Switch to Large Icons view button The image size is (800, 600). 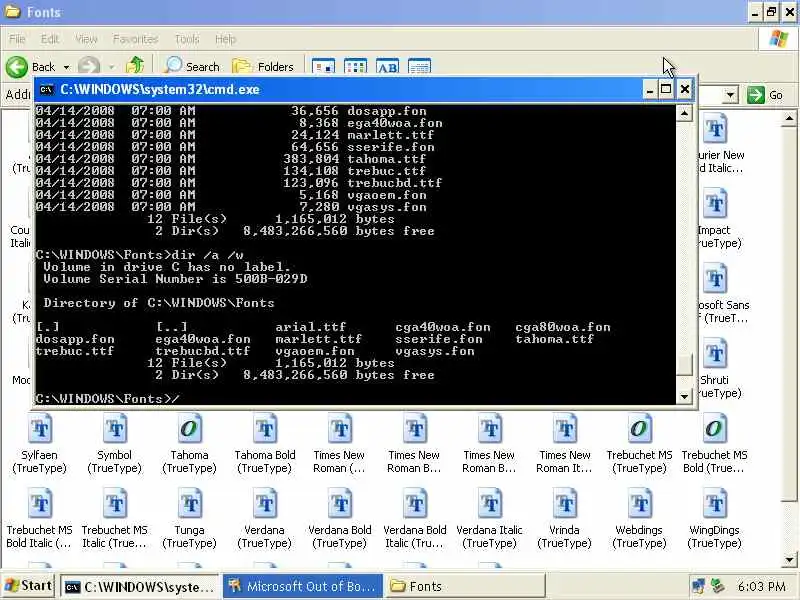[323, 66]
